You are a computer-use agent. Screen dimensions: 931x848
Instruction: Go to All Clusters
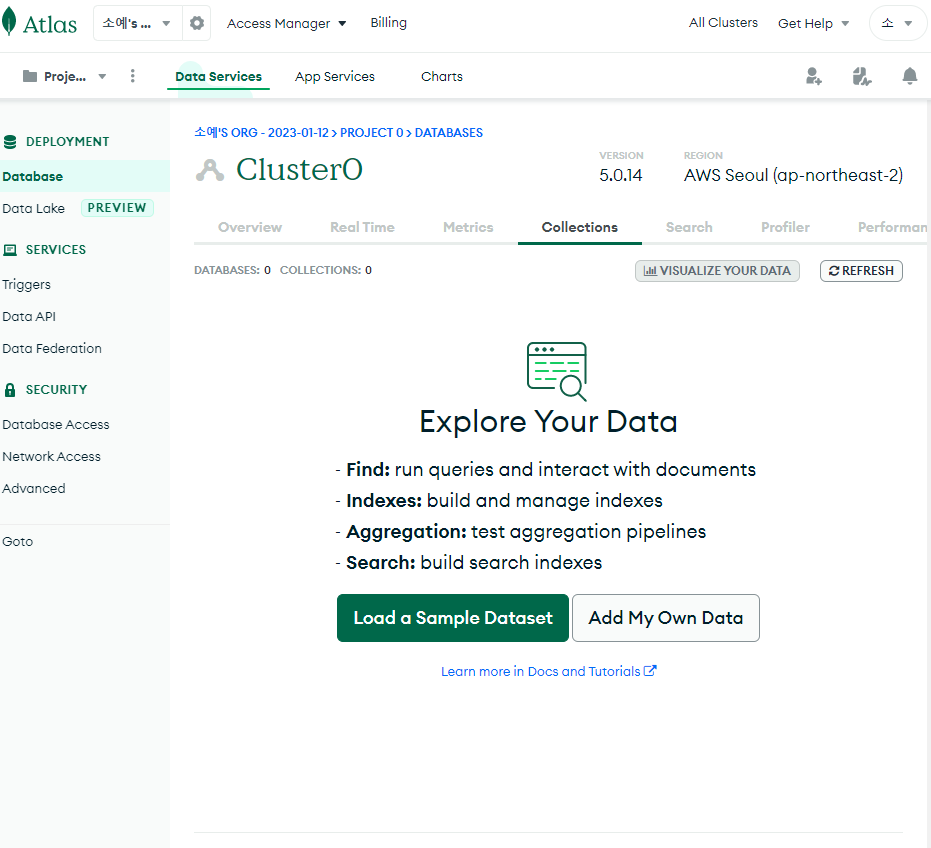(723, 23)
